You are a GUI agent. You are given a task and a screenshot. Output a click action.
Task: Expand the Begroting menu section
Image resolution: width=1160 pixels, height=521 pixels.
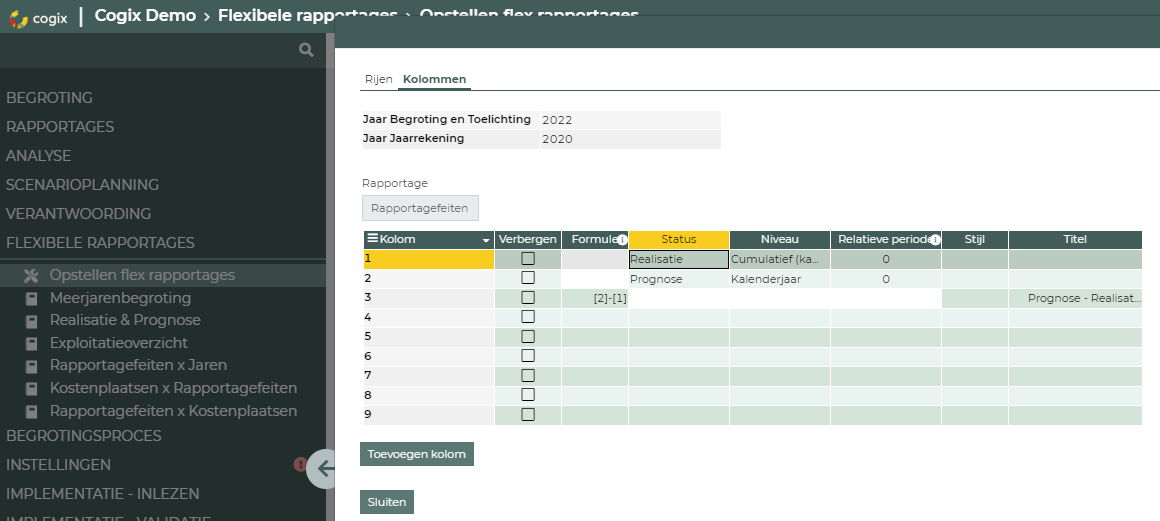pyautogui.click(x=50, y=98)
